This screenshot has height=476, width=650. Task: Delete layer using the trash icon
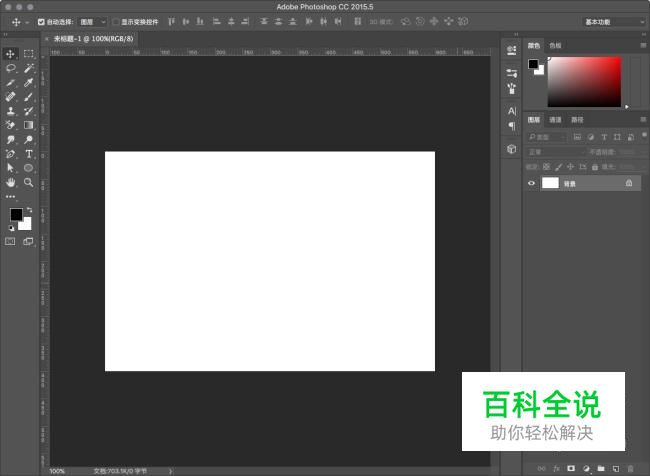pyautogui.click(x=631, y=468)
